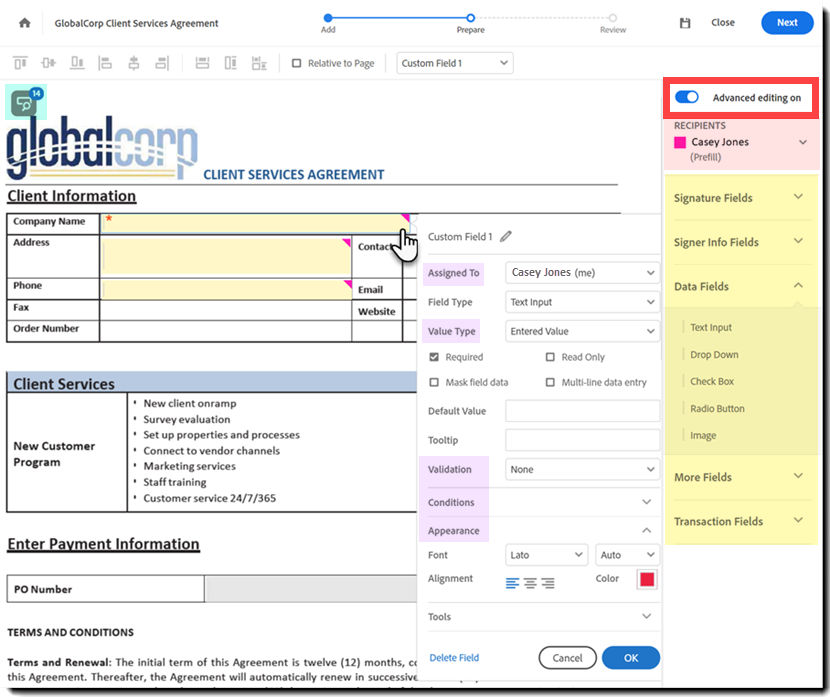Set text alignment to right

(x=548, y=583)
